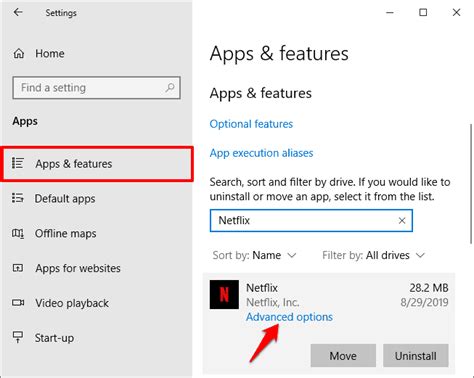Click the Video playback camera icon
Image resolution: width=474 pixels, height=378 pixels.
(x=18, y=302)
